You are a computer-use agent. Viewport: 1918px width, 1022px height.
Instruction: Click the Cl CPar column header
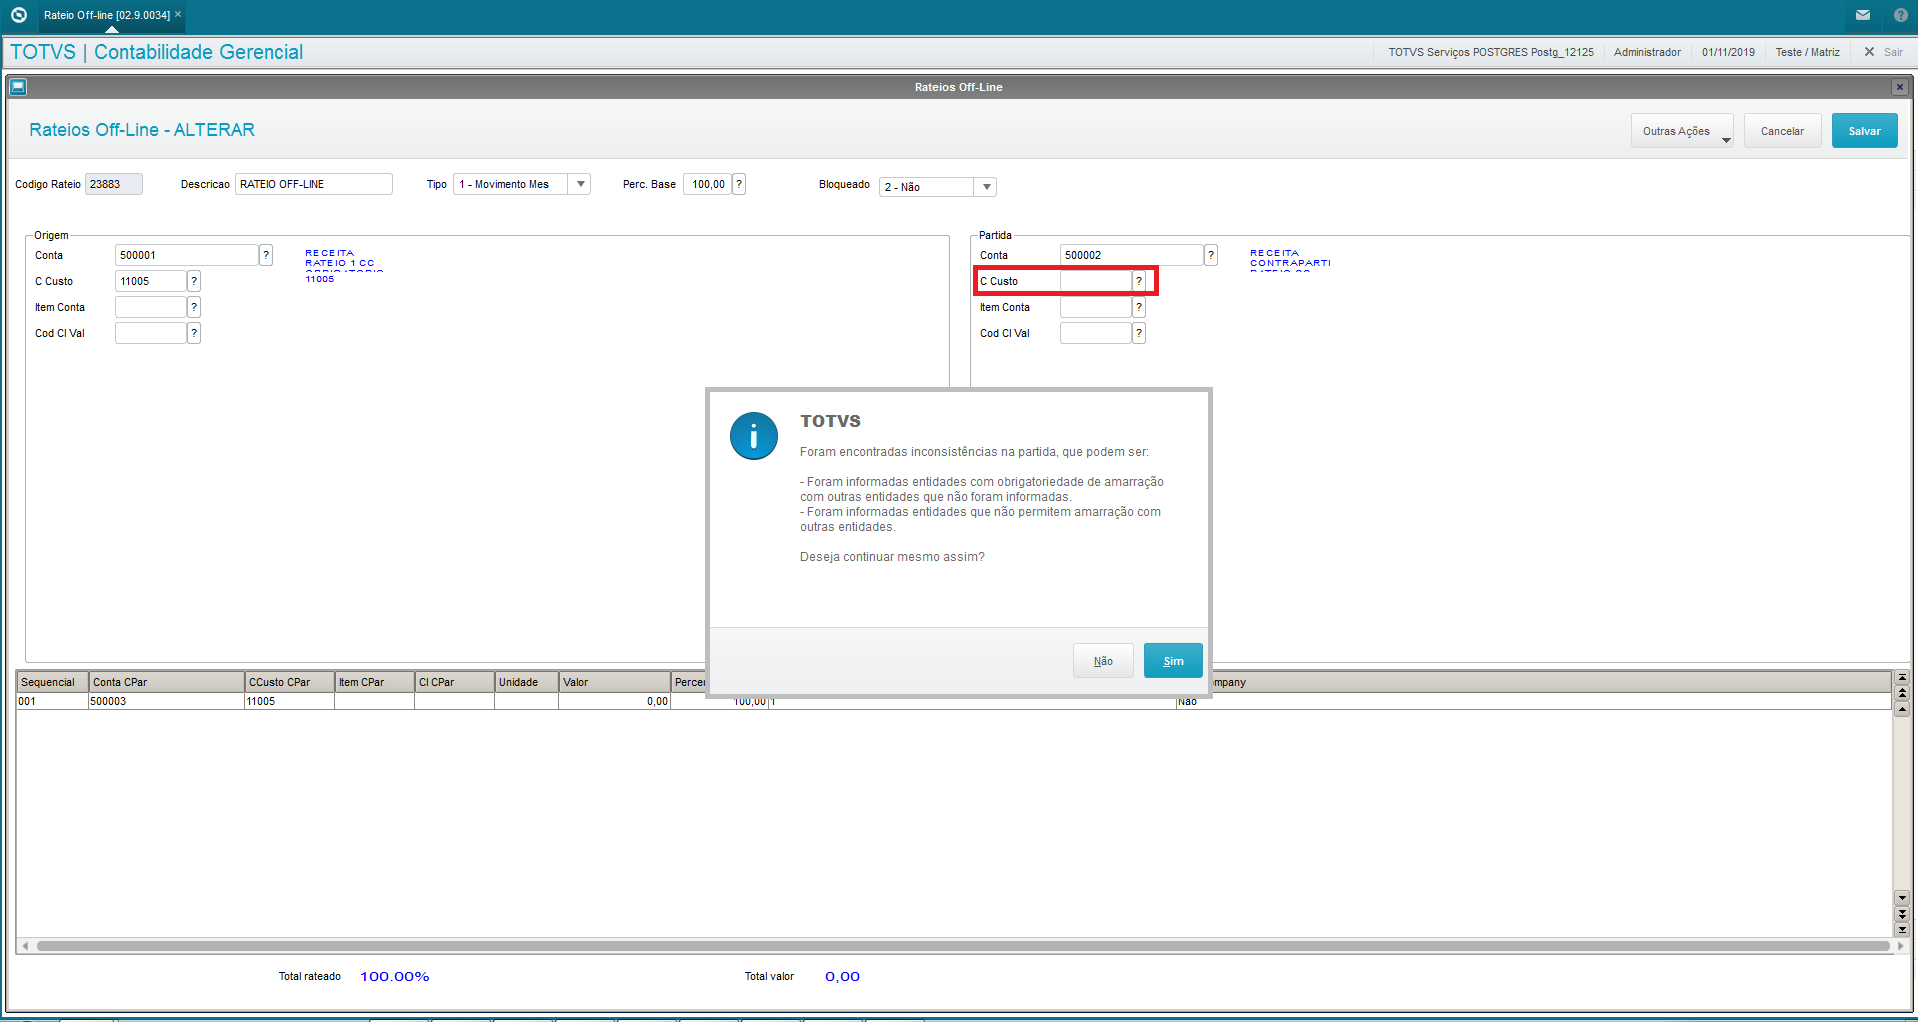[455, 682]
